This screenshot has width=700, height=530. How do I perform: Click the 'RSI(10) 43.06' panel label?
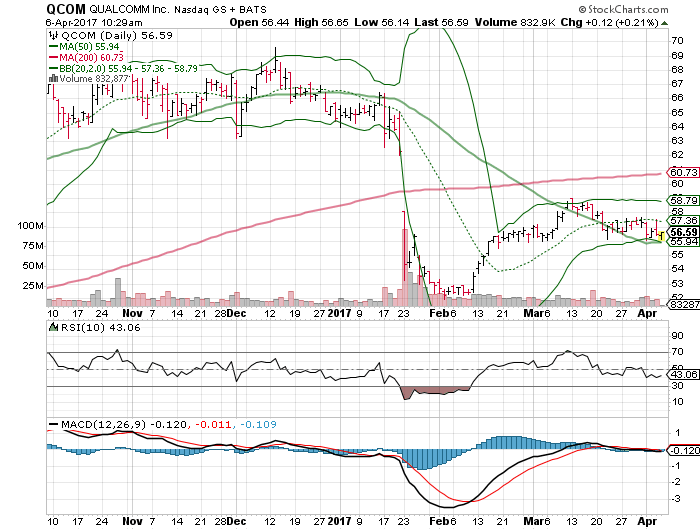[100, 327]
